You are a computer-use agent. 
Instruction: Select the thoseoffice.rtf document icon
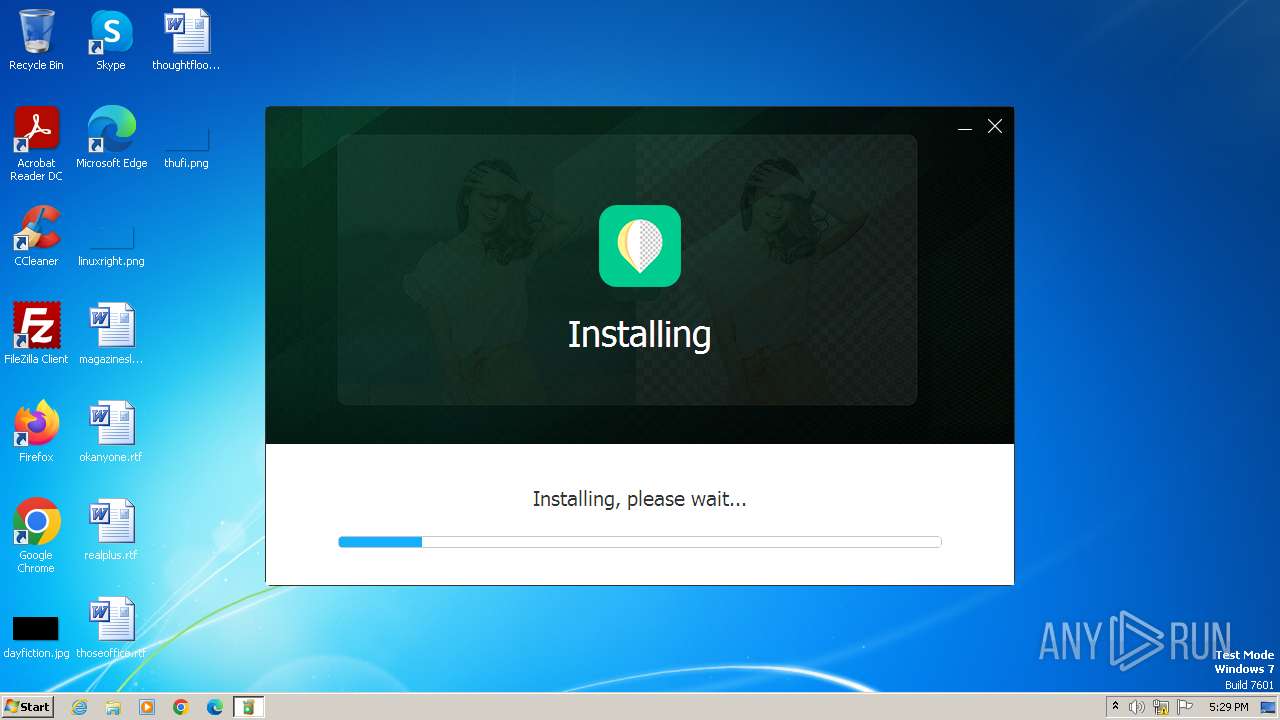coord(111,628)
